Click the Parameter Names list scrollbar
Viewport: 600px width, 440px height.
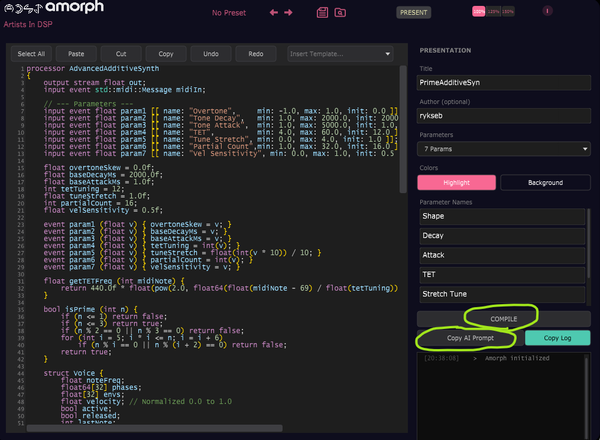589,243
